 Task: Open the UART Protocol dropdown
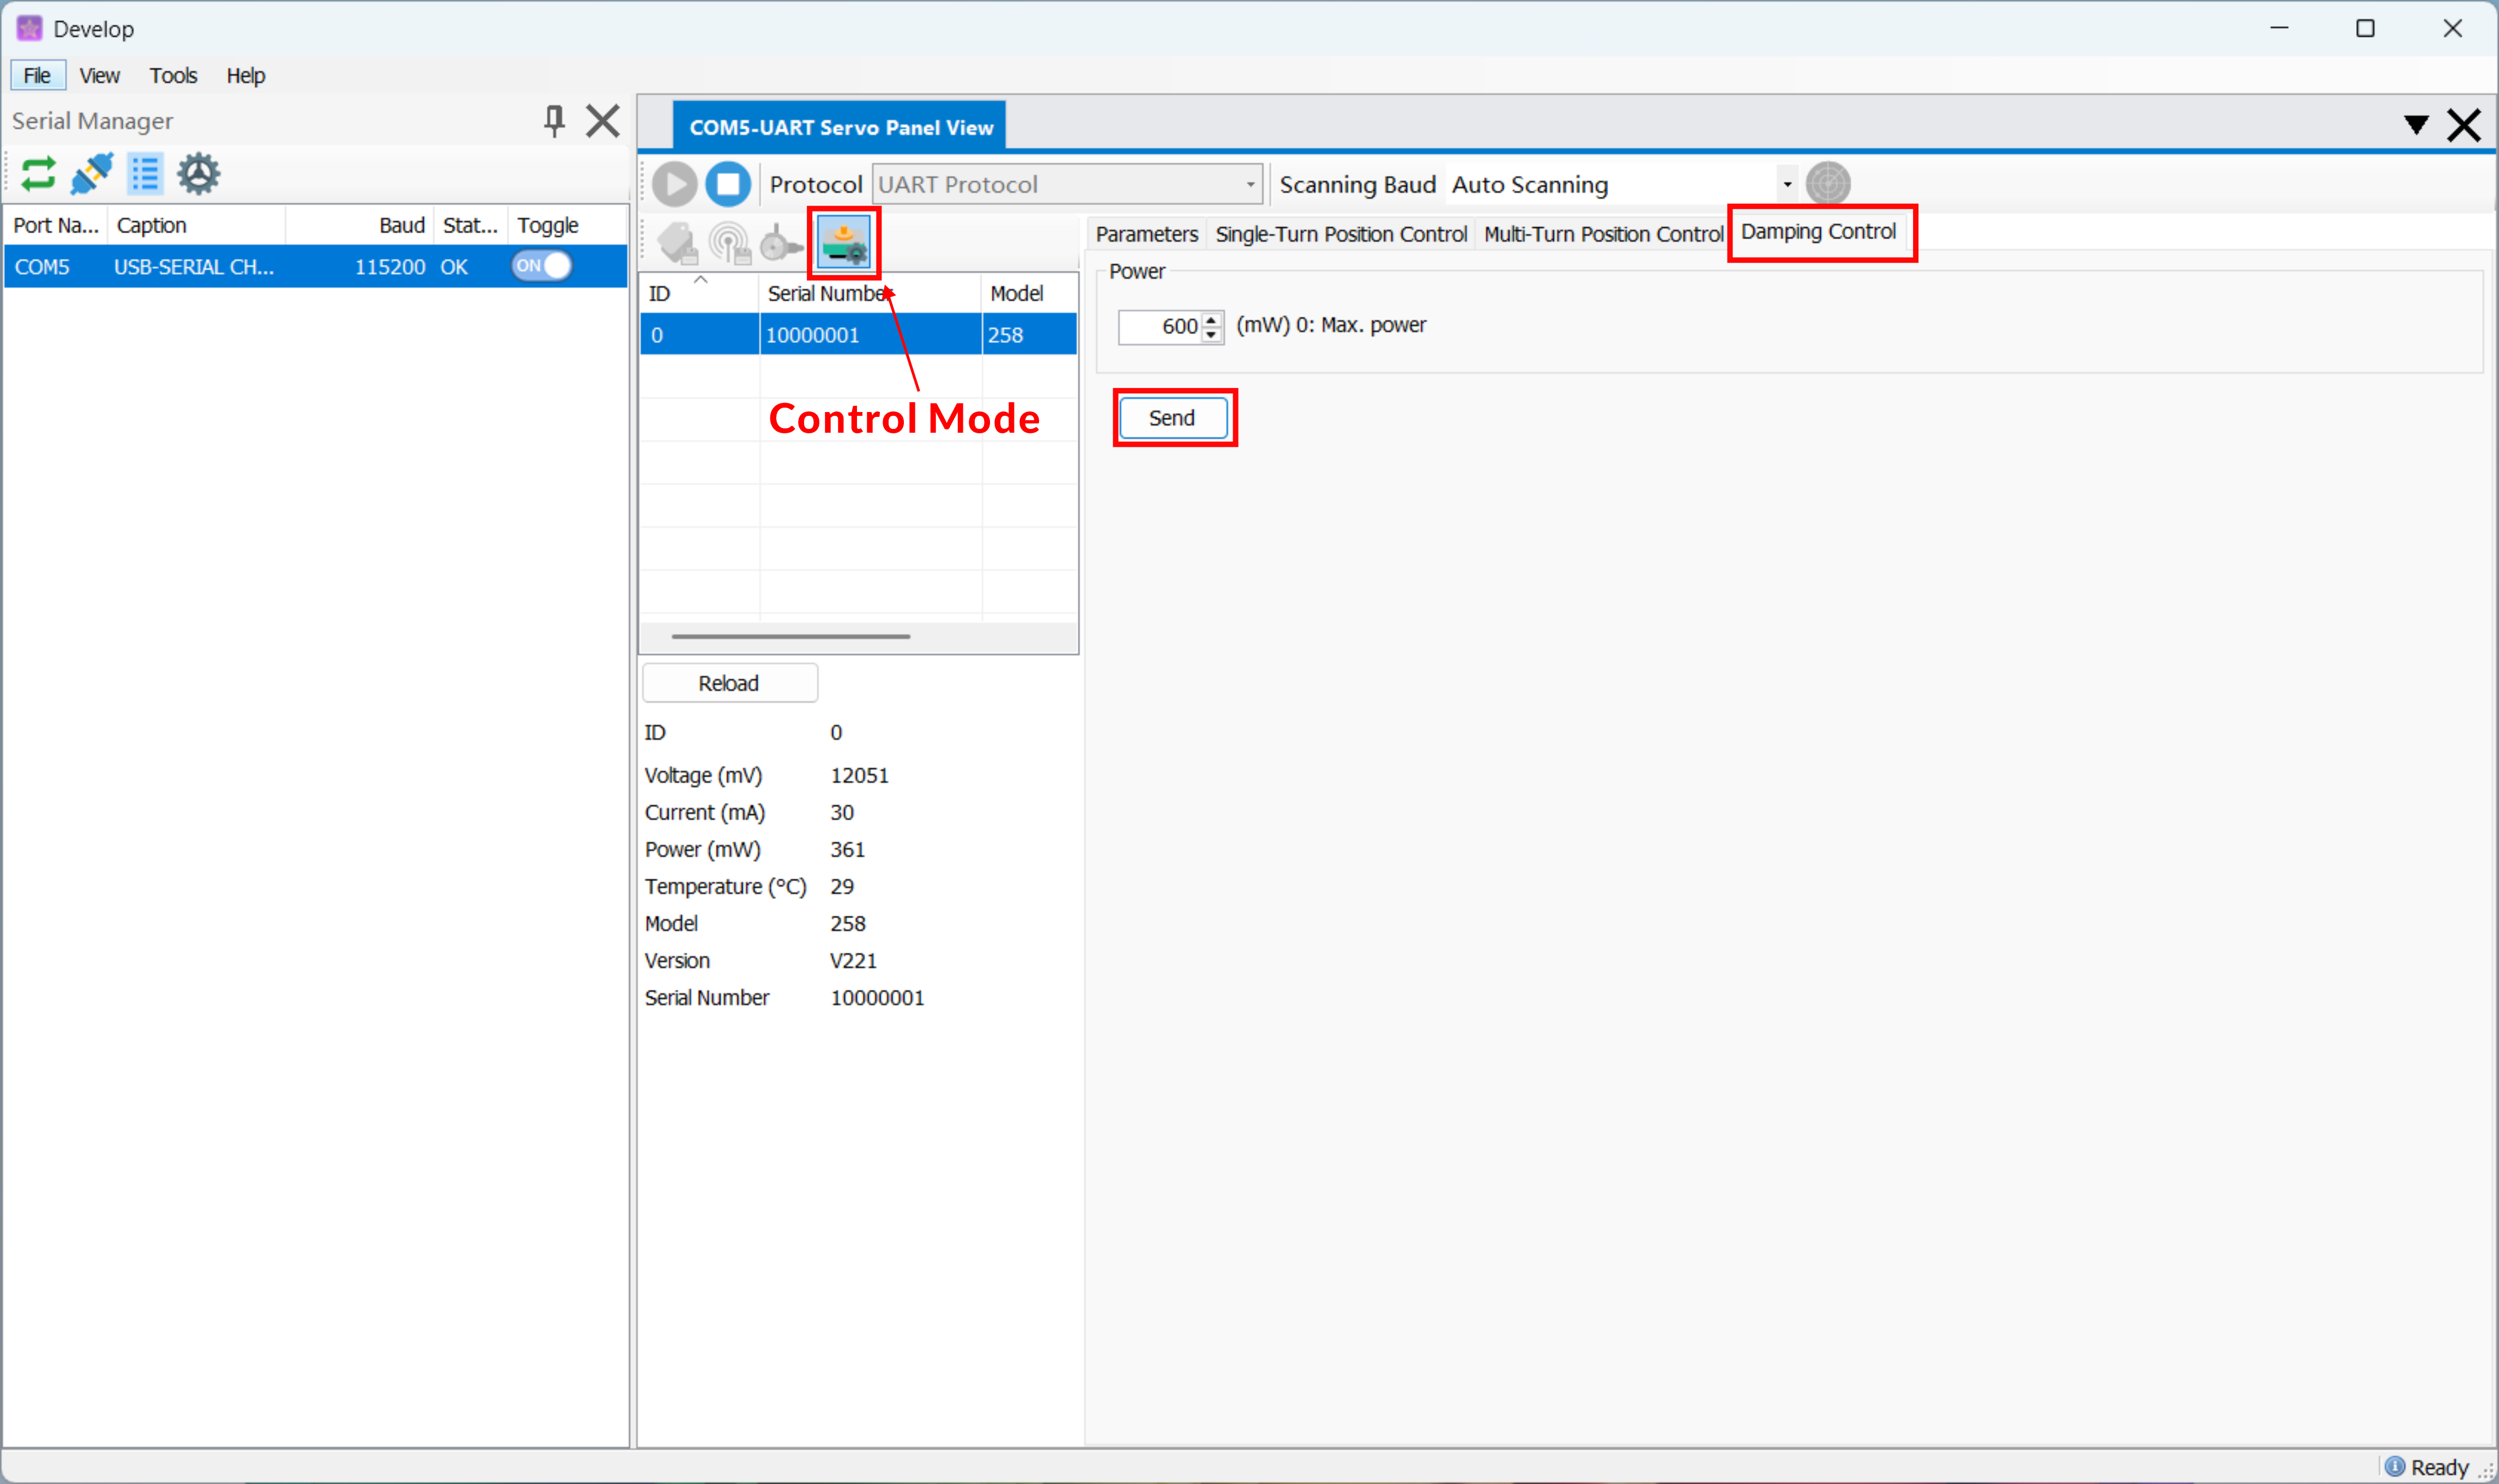tap(1249, 184)
